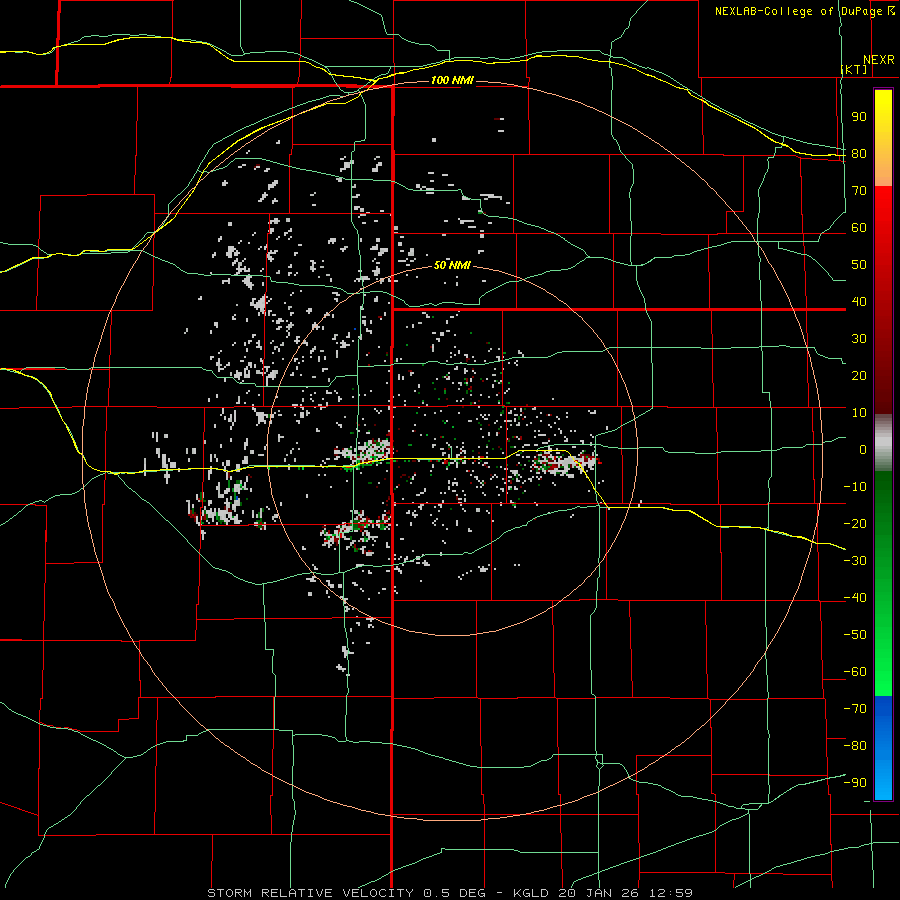Click the 0.5 DEG elevation text

click(x=454, y=893)
